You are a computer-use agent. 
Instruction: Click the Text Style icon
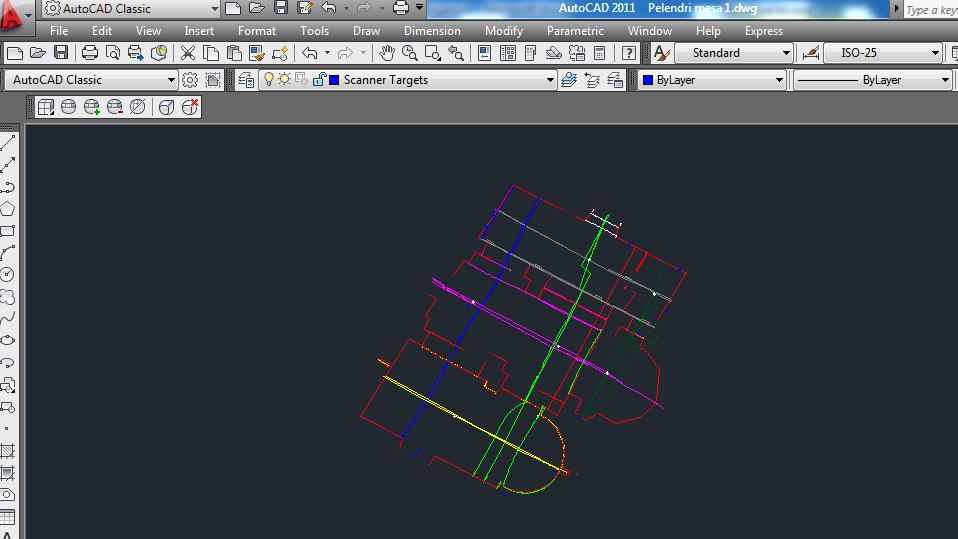[x=661, y=53]
